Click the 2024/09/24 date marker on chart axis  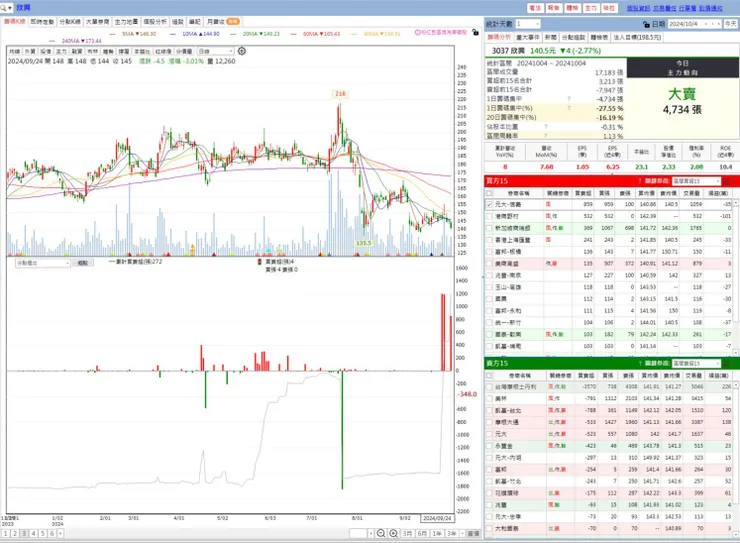coord(437,518)
